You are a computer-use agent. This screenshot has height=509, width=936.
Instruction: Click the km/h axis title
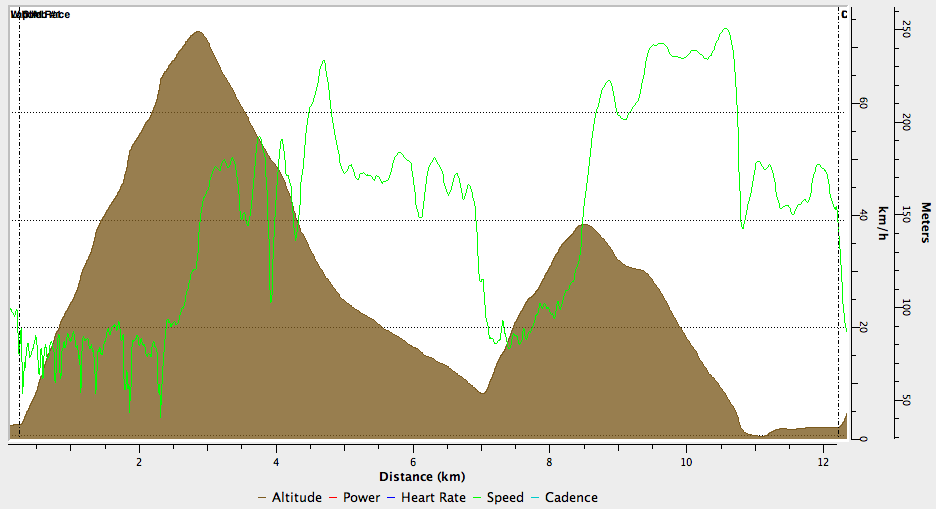pyautogui.click(x=883, y=223)
